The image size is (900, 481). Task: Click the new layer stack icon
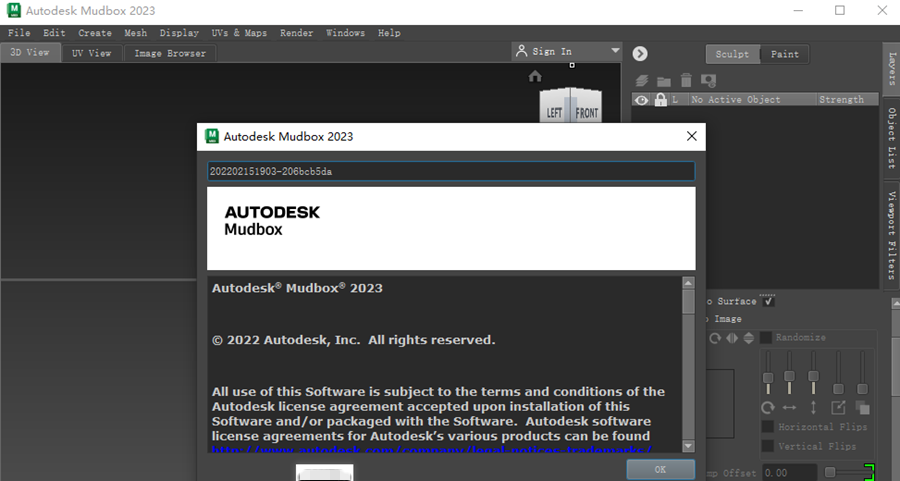[x=642, y=81]
